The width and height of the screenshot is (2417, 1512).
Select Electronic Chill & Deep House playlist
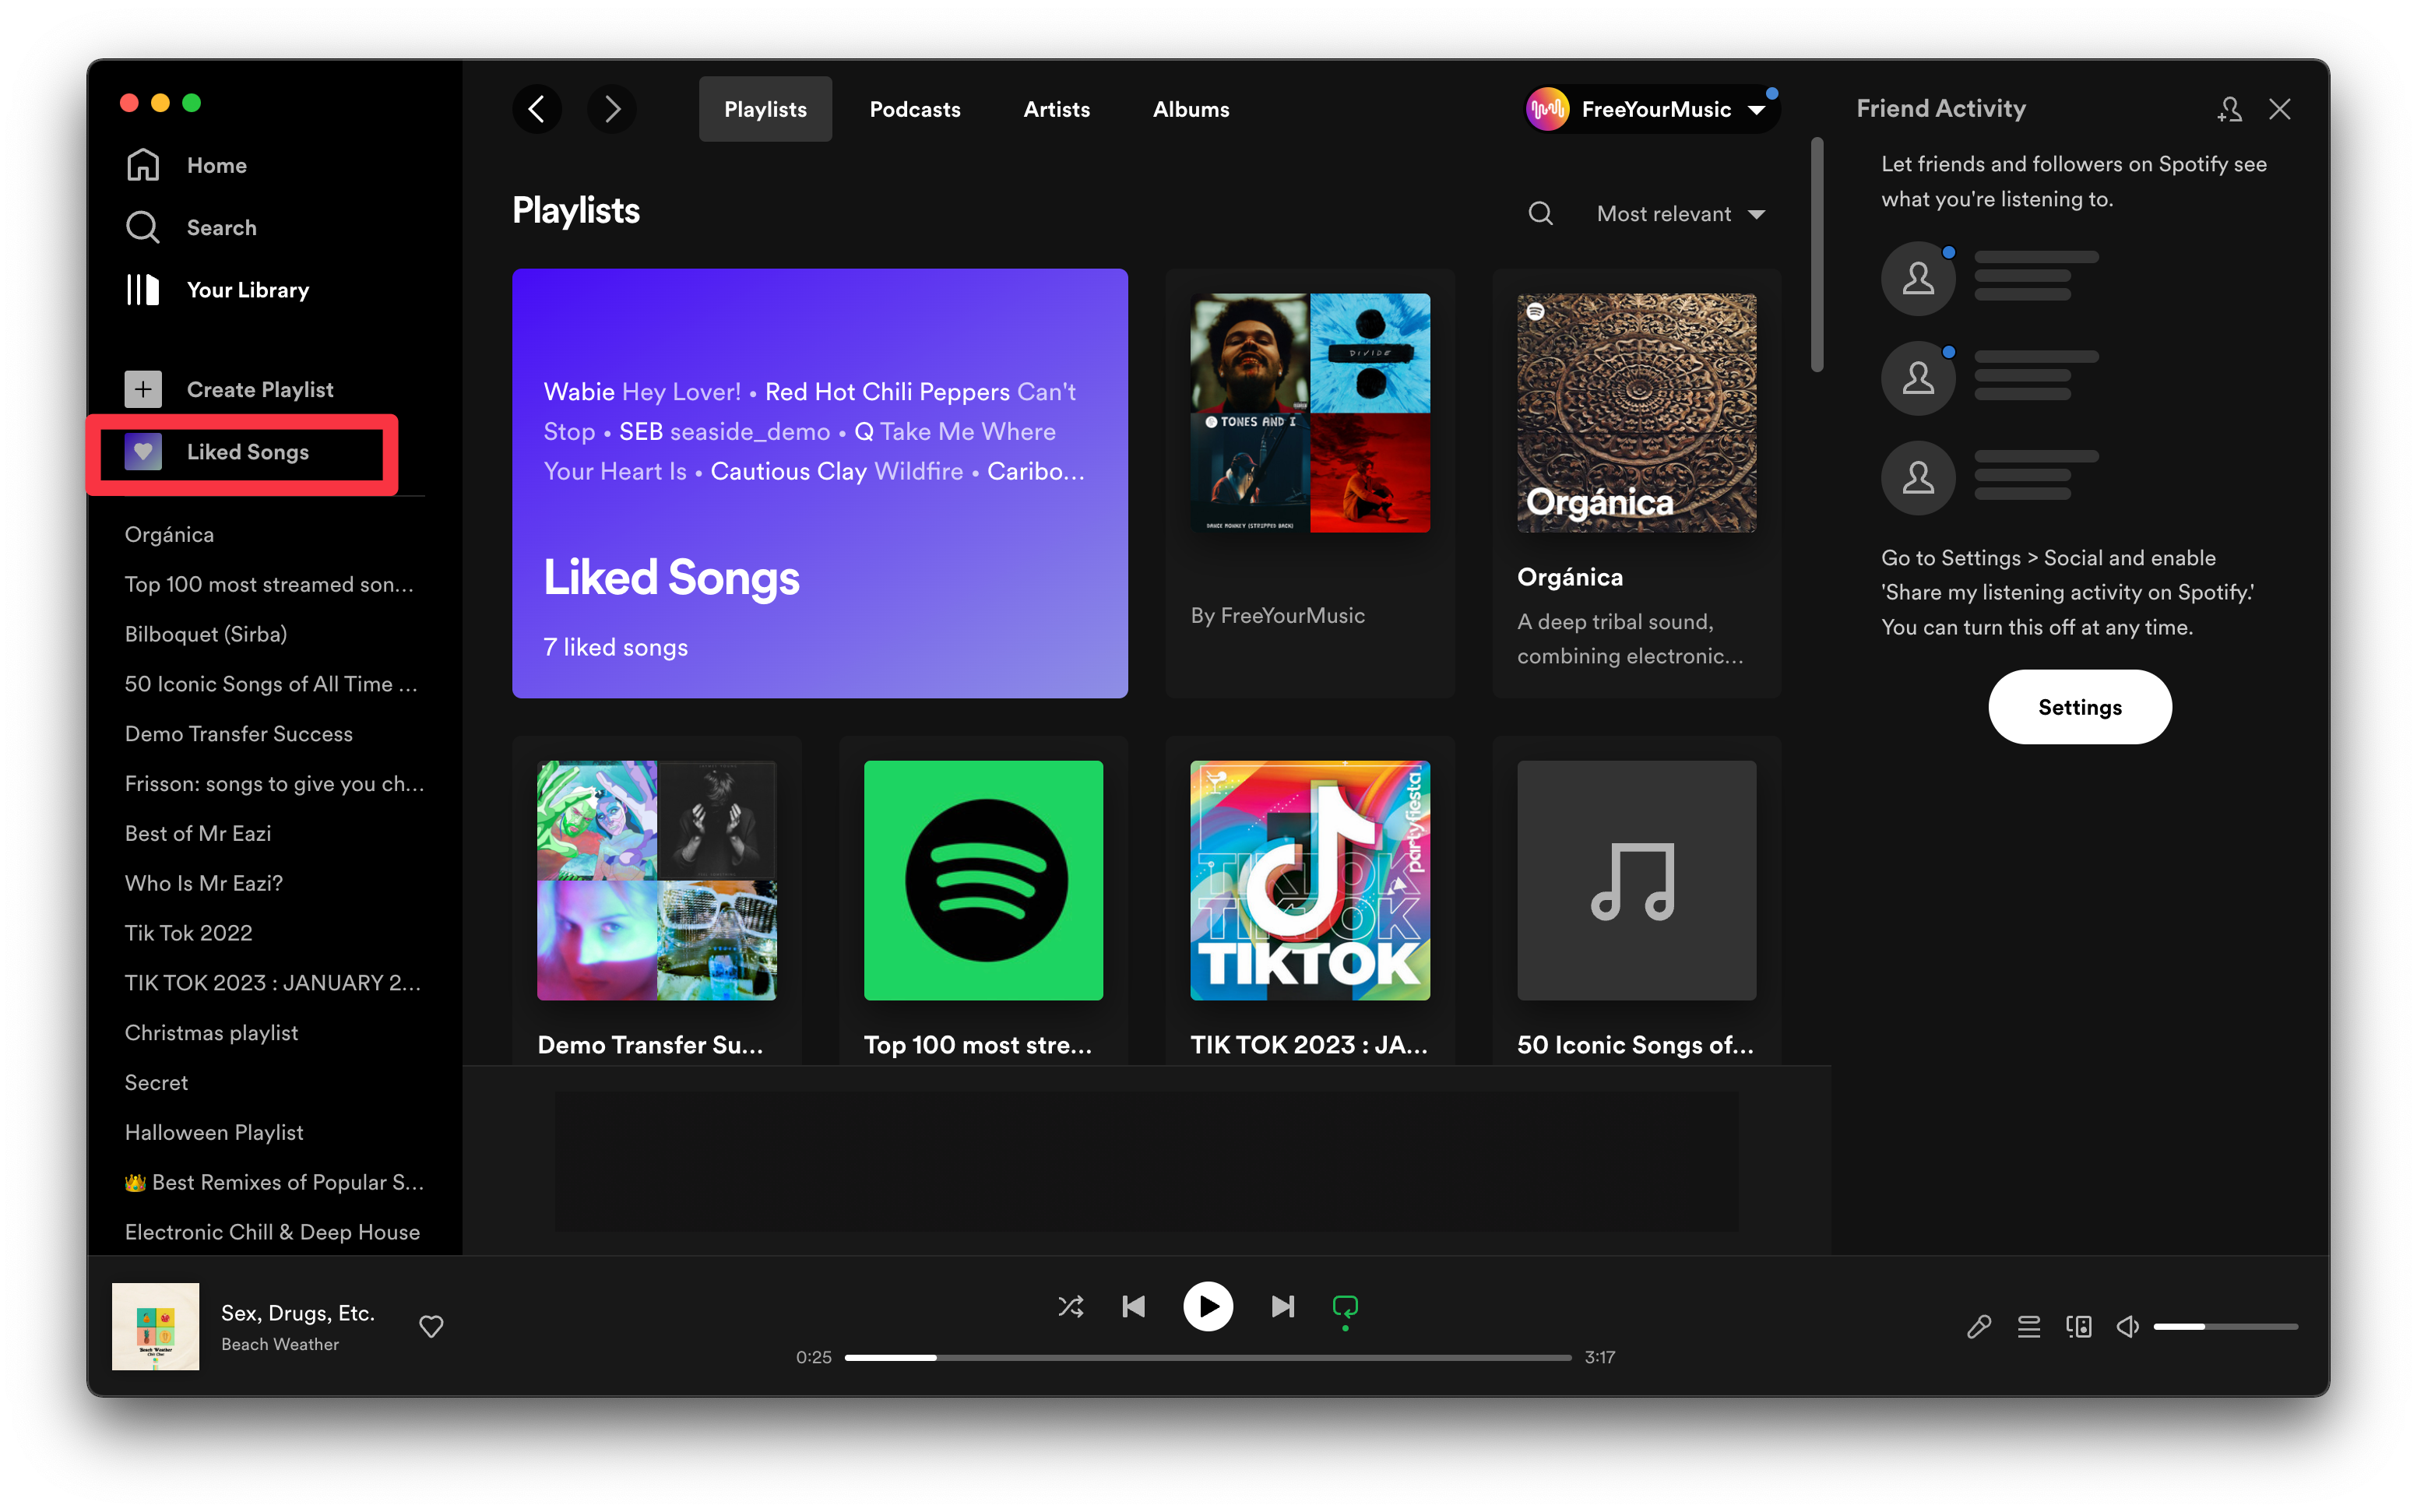pos(272,1233)
